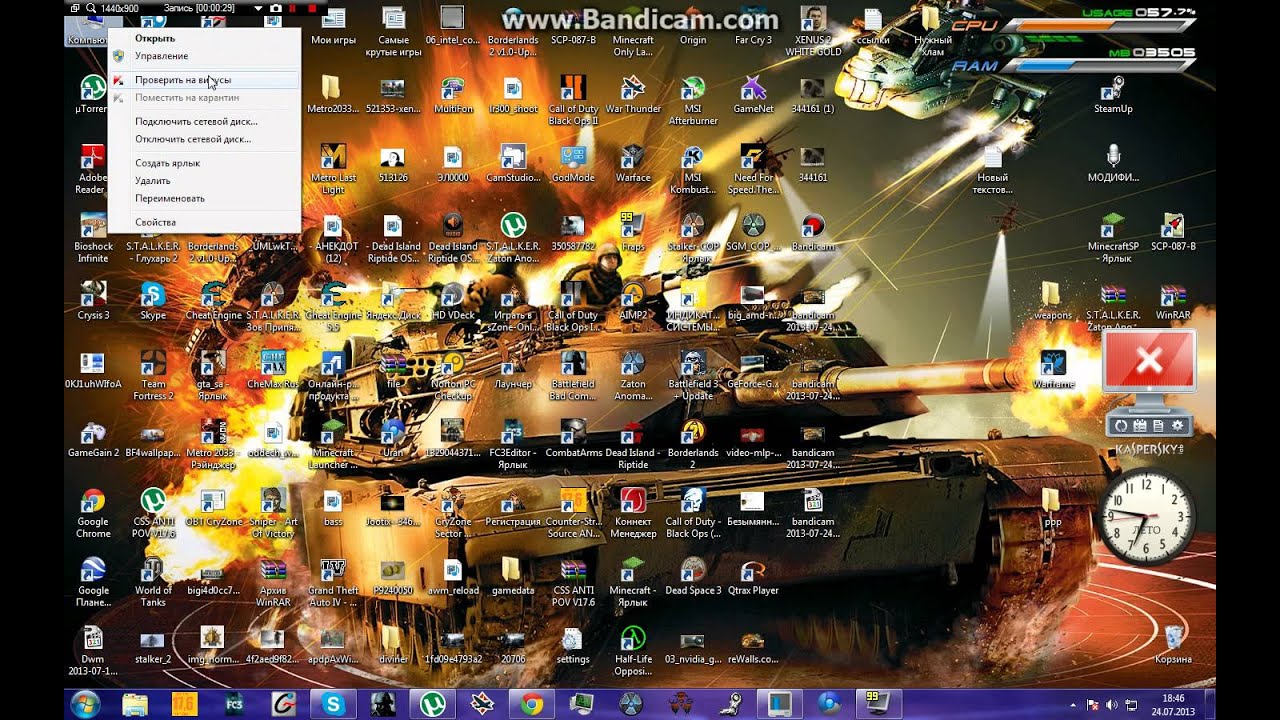Image resolution: width=1280 pixels, height=720 pixels.
Task: Click Kaspersky gadget red monitor status
Action: click(1149, 361)
